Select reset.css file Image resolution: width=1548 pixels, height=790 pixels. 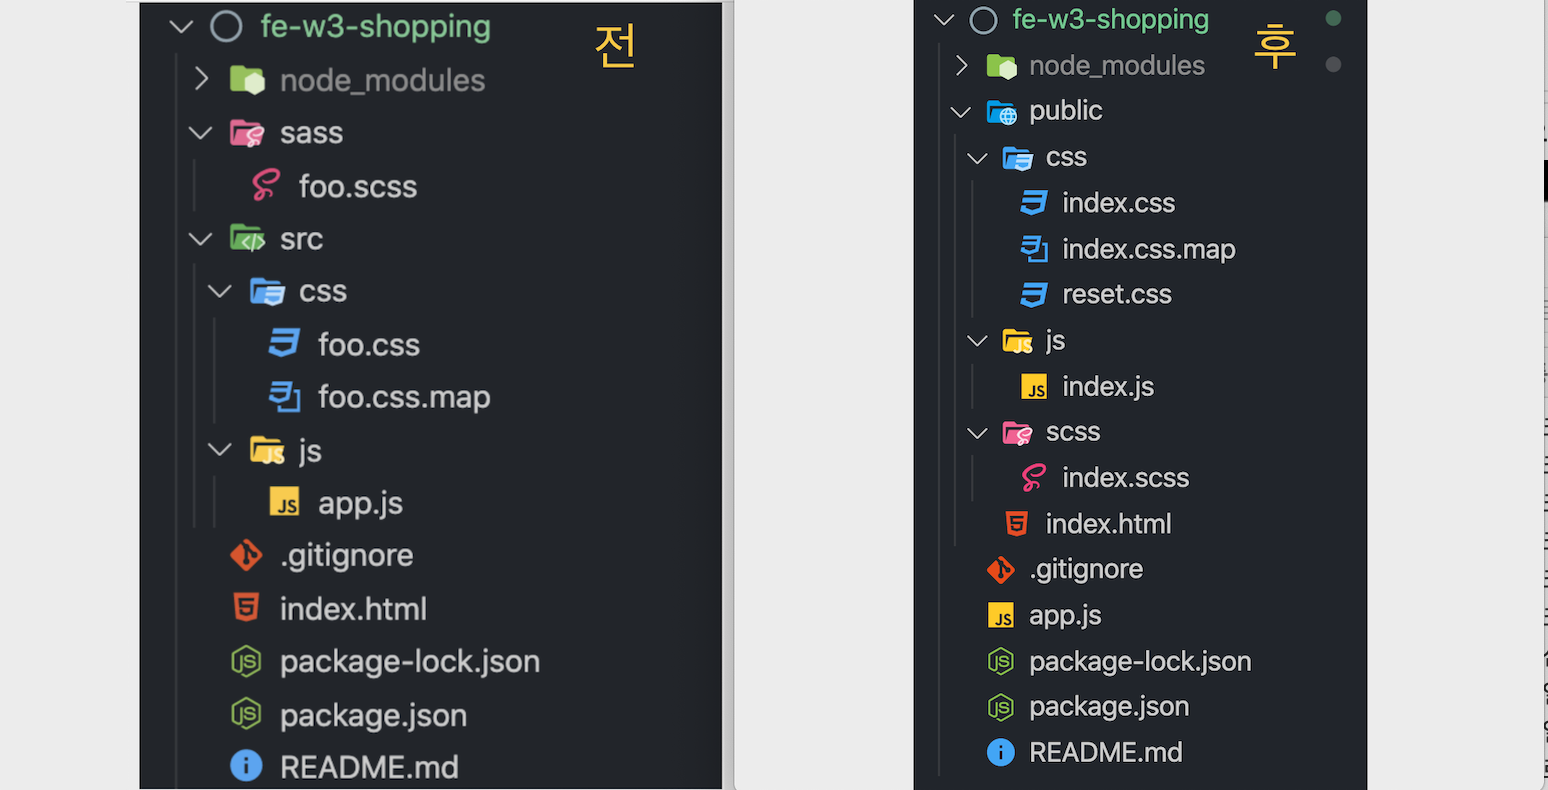click(x=1116, y=295)
